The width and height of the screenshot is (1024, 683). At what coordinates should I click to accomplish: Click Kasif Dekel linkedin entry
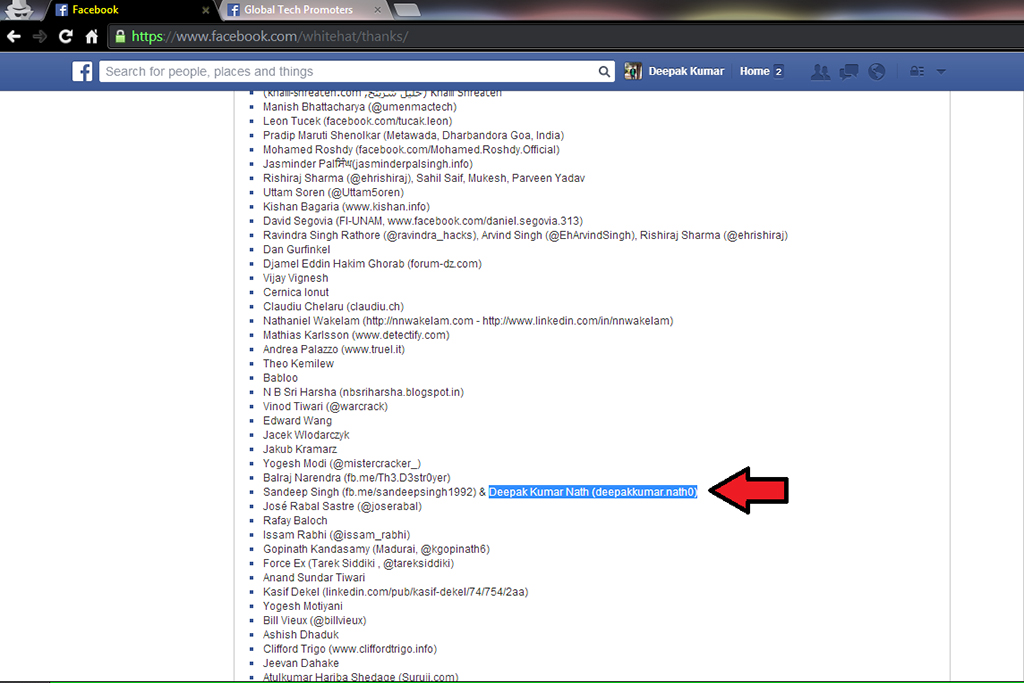coord(396,592)
